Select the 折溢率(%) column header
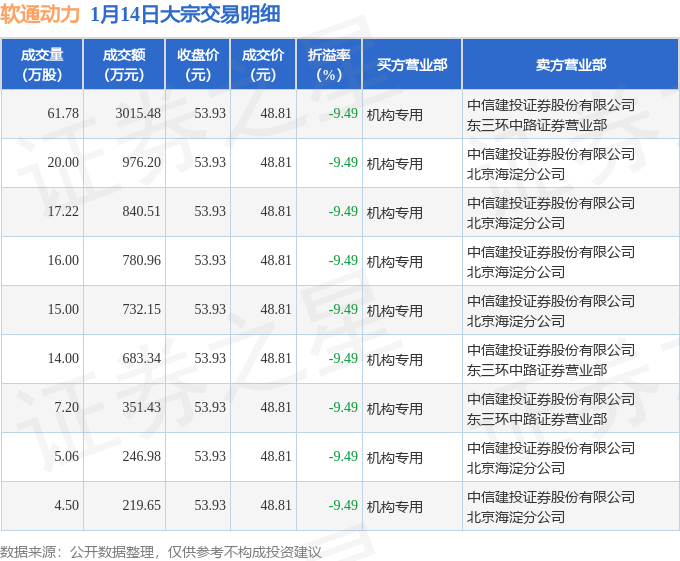 (329, 65)
